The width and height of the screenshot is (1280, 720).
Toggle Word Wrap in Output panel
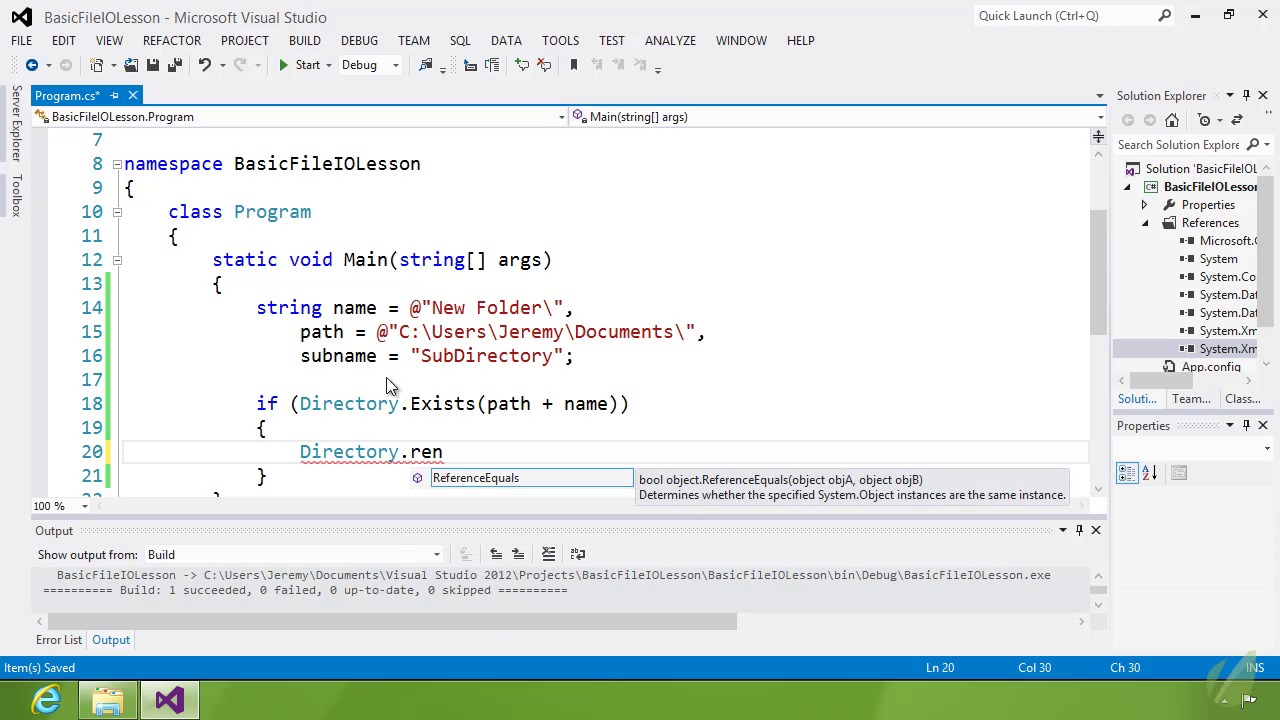[578, 554]
